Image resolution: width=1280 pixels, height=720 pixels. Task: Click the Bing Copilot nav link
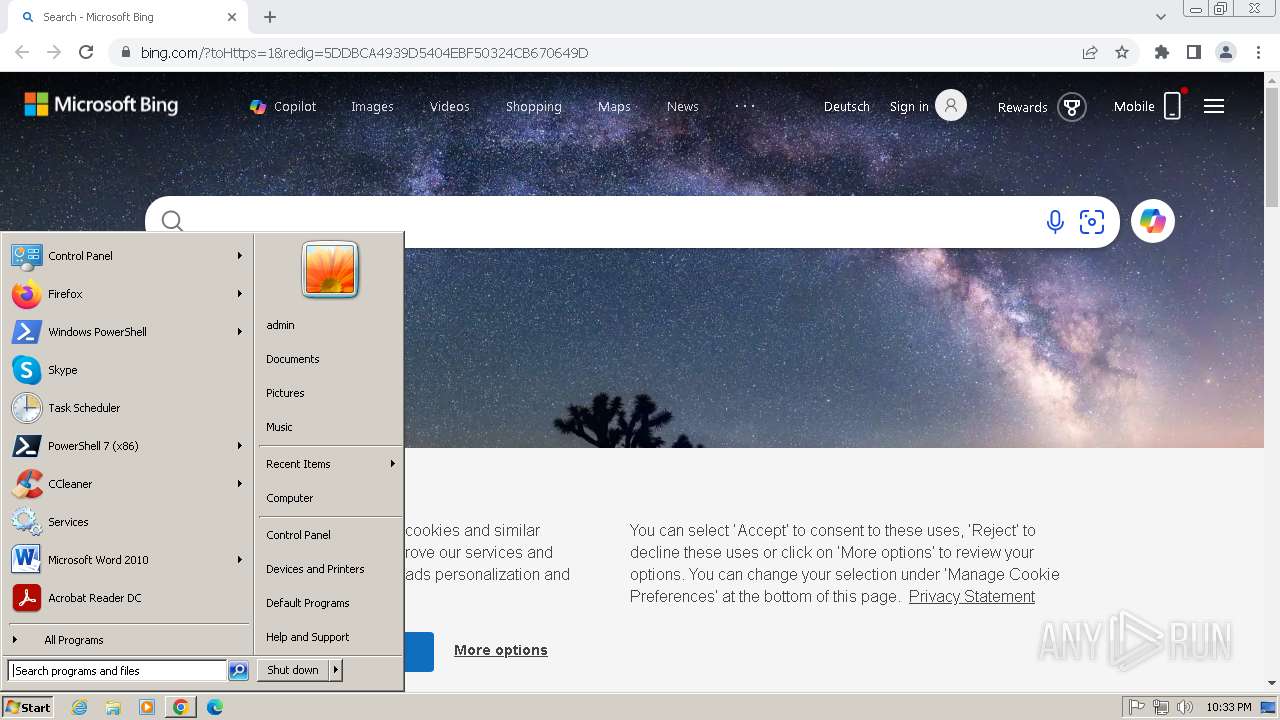point(283,106)
